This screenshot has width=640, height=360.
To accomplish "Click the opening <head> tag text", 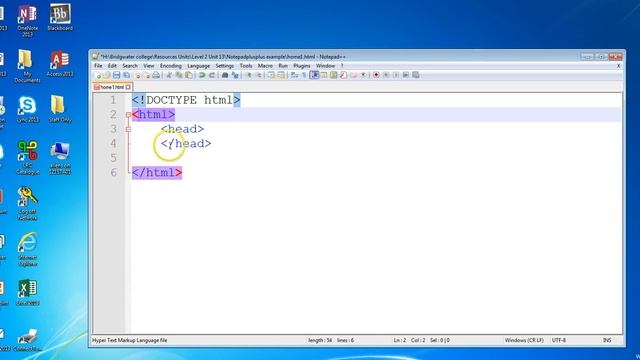I will 182,129.
